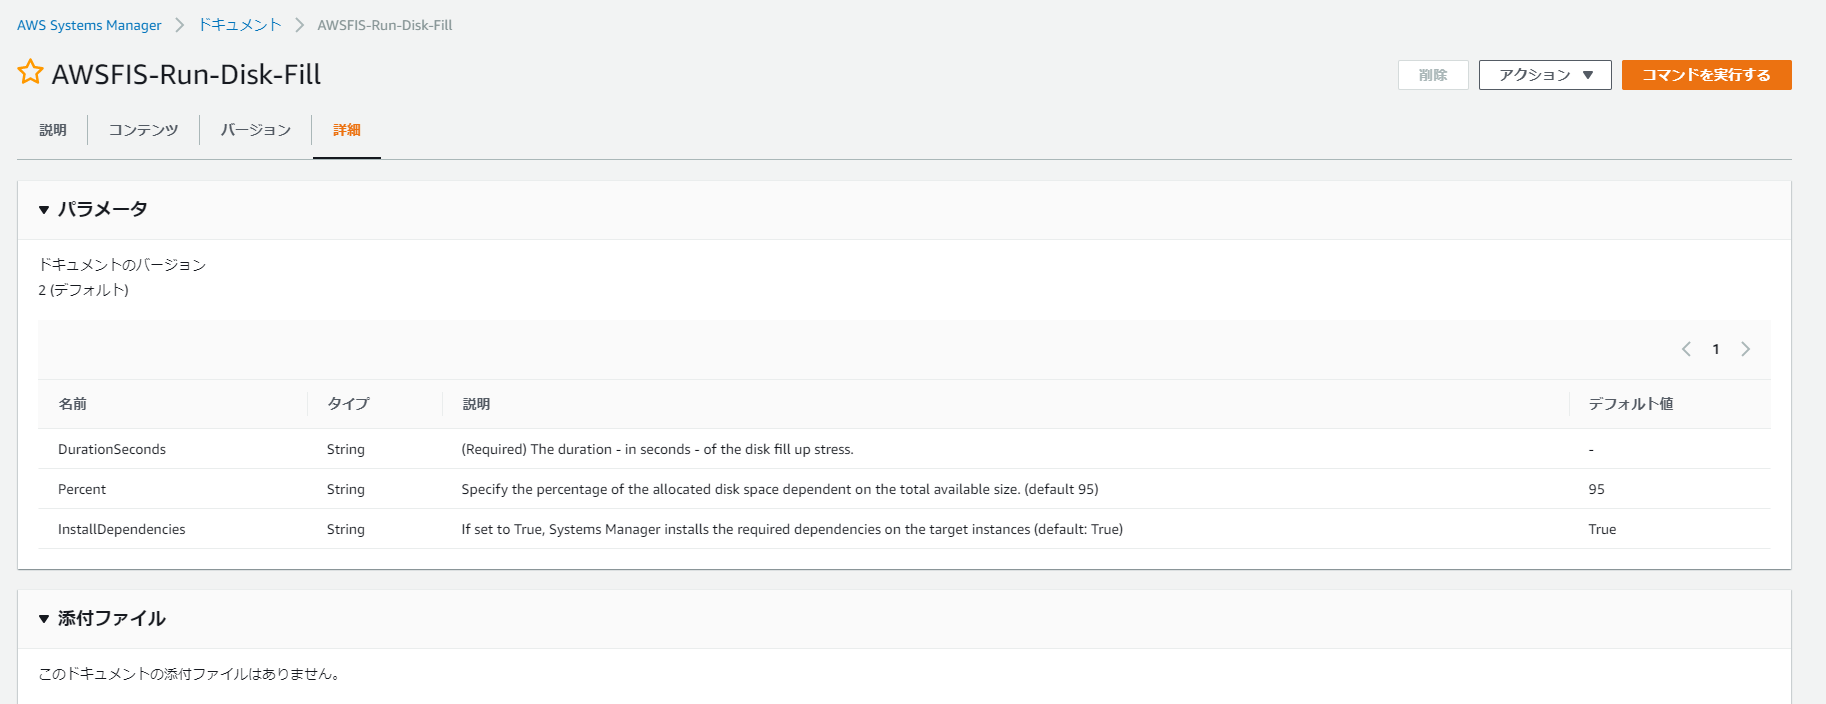Click the AWSFIS-Run-Disk-Fill page title
The width and height of the screenshot is (1826, 704).
186,74
